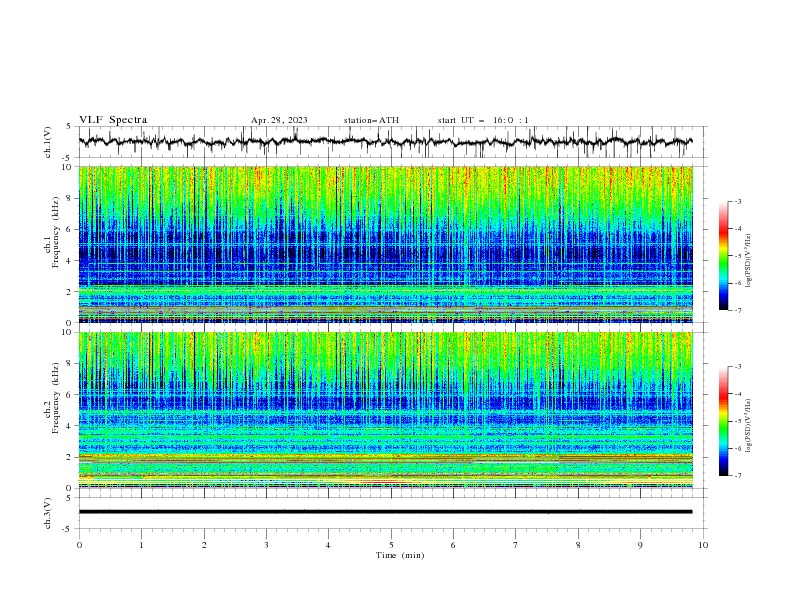Click the "4" kHz tick on ch.2 spectrogram axis
This screenshot has width=792, height=612.
(68, 426)
